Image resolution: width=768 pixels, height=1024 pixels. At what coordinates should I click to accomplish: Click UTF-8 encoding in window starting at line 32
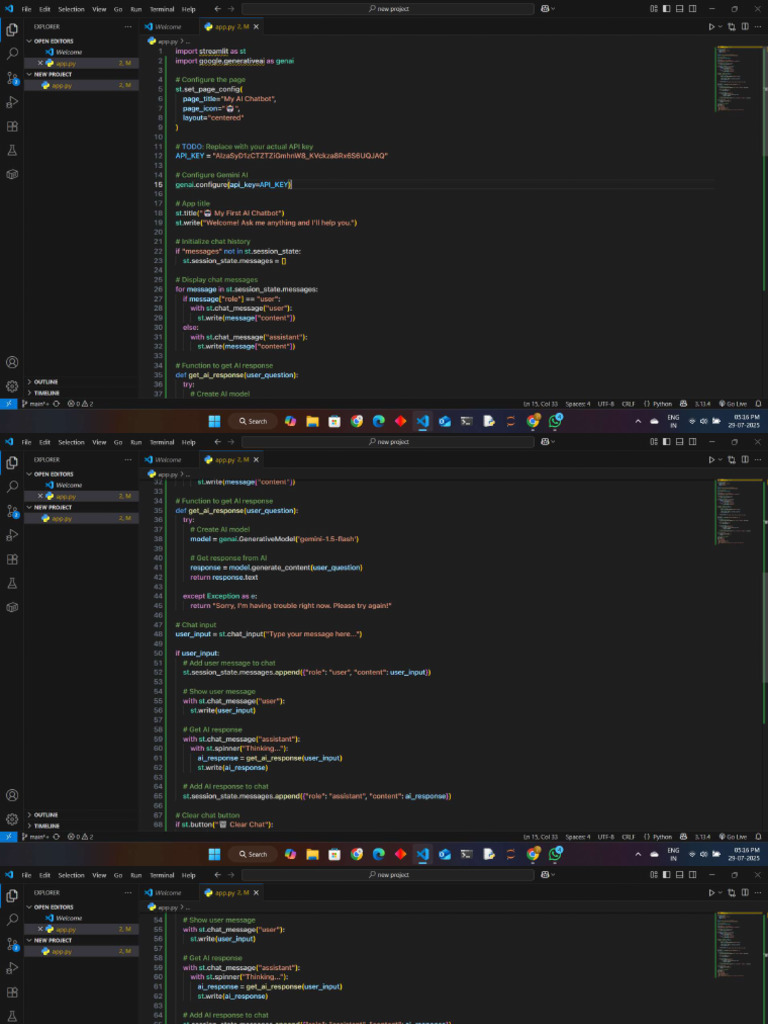coord(606,837)
